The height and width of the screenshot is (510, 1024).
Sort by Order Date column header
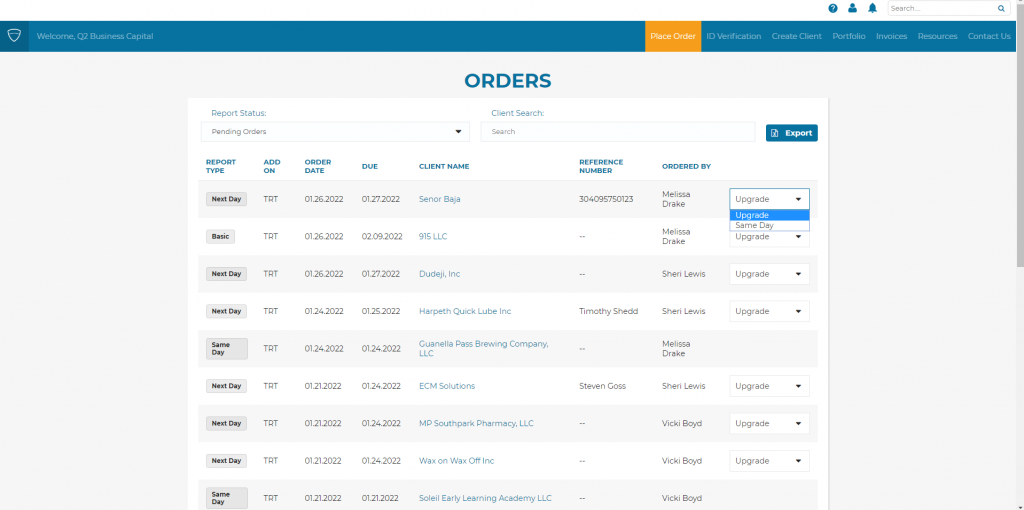click(x=317, y=166)
